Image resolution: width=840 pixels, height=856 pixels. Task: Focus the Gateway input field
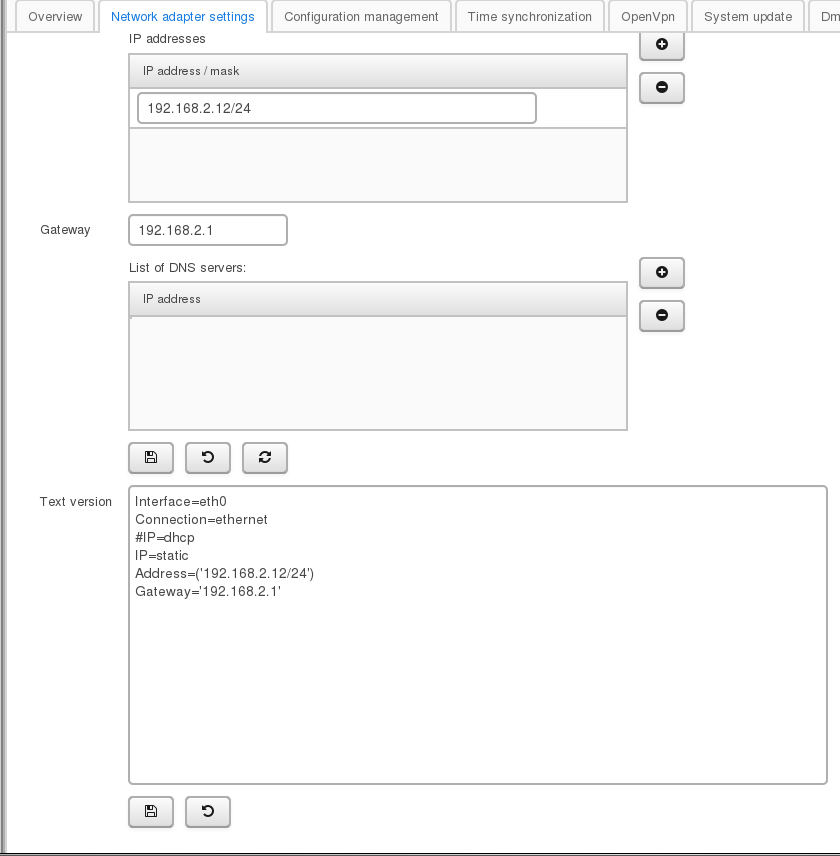[208, 230]
